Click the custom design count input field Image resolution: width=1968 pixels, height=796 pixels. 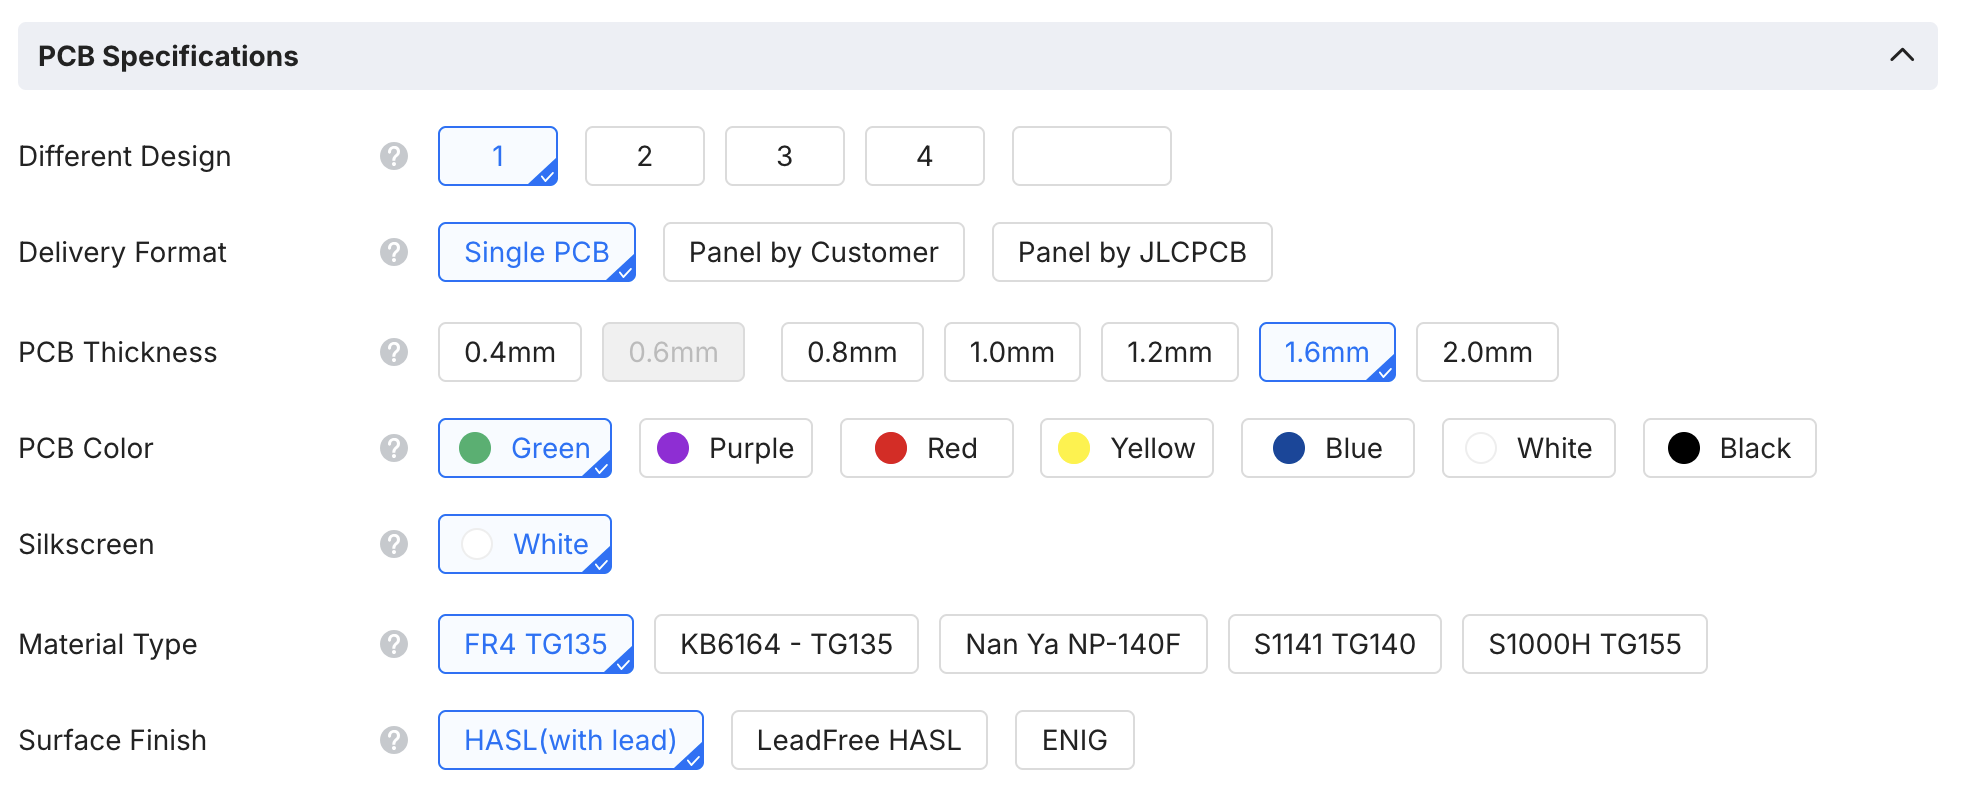coord(1092,156)
